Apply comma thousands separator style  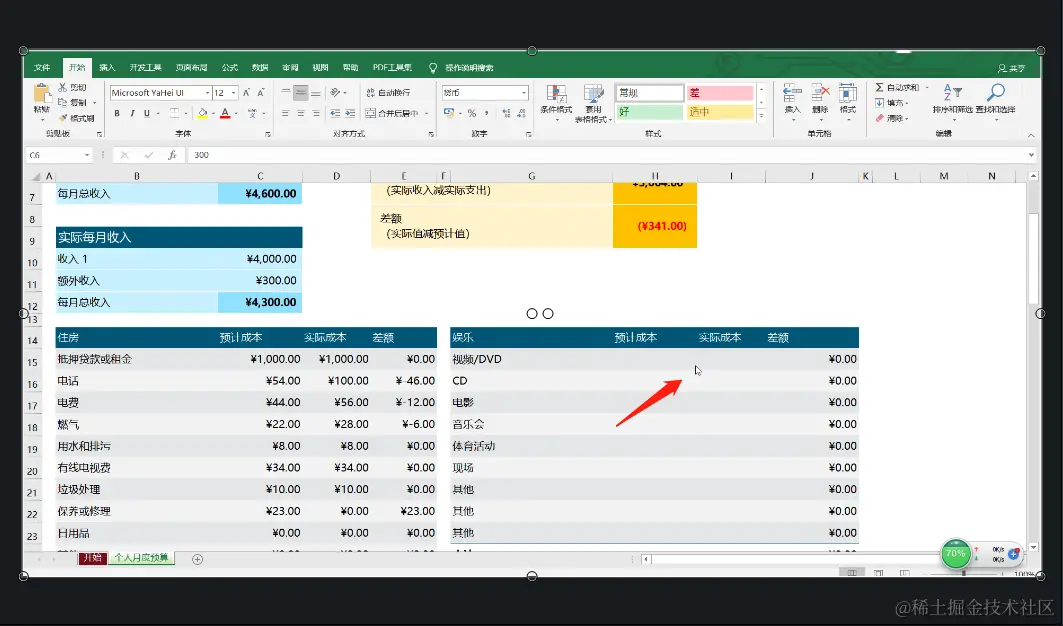click(487, 113)
